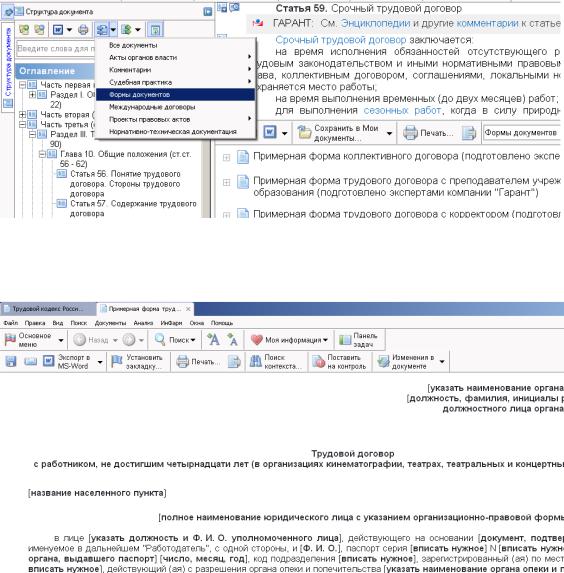
Task: Open Примерная форма трудового договора с преподавателем
Action: tap(407, 186)
